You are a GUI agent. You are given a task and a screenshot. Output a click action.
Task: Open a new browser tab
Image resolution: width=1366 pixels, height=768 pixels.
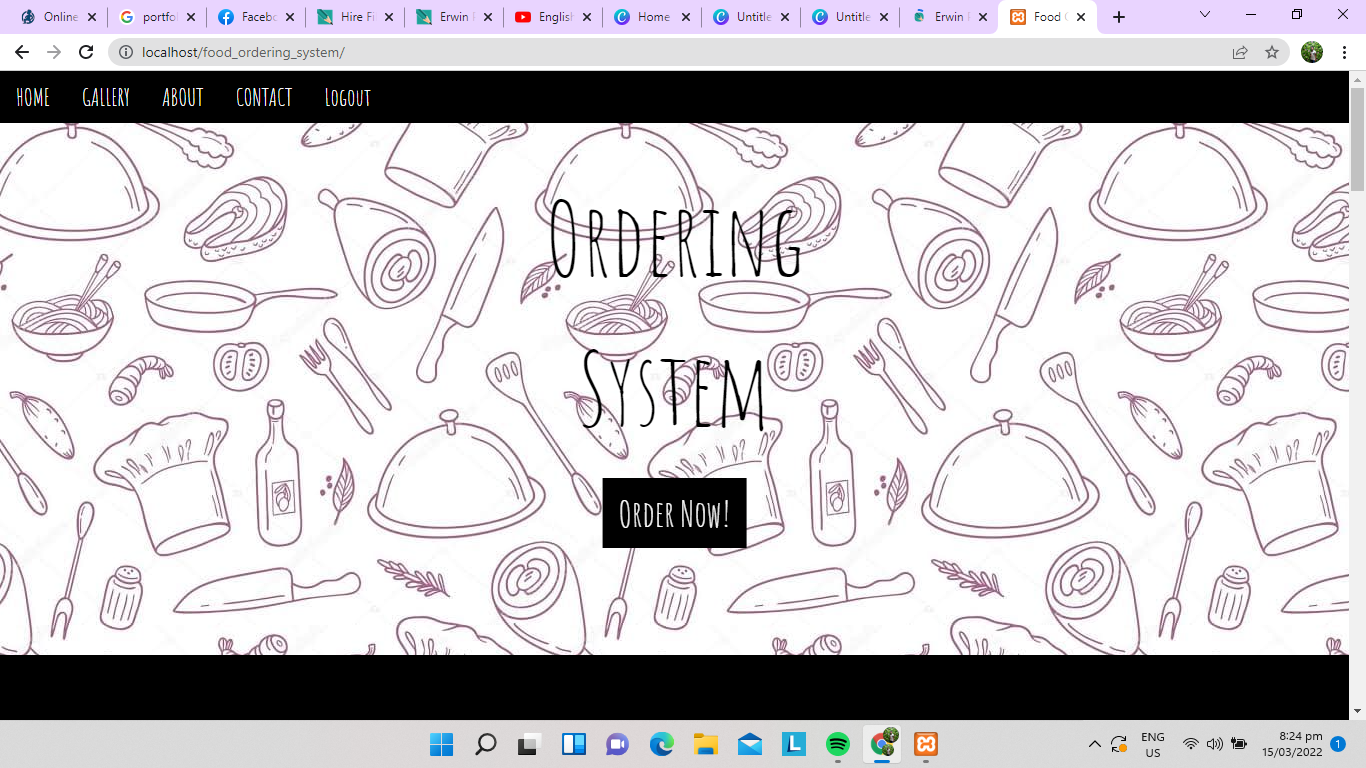1119,17
